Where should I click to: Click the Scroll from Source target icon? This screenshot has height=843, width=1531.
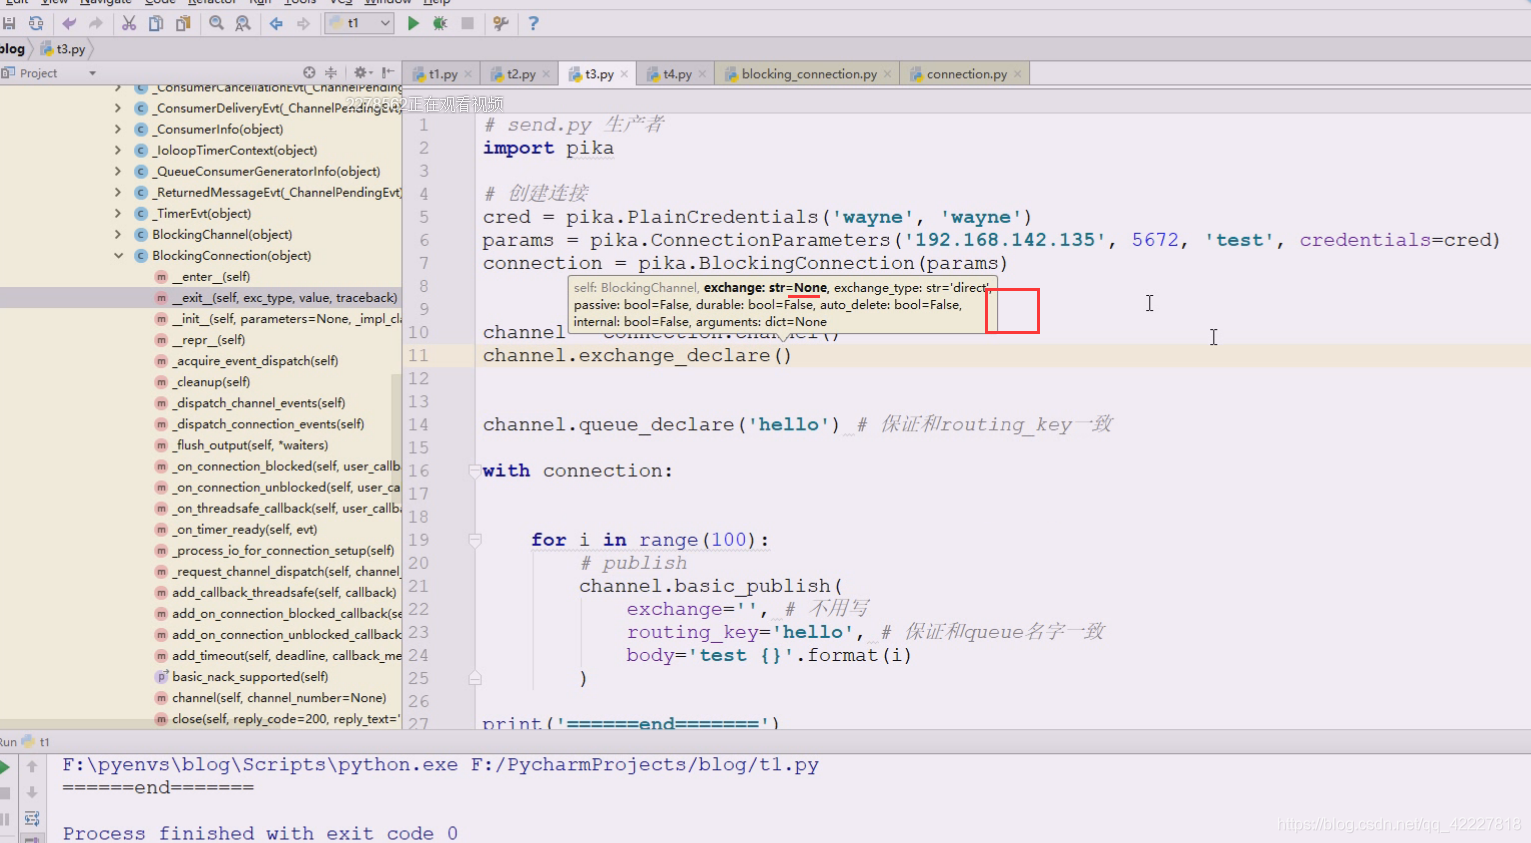[309, 73]
